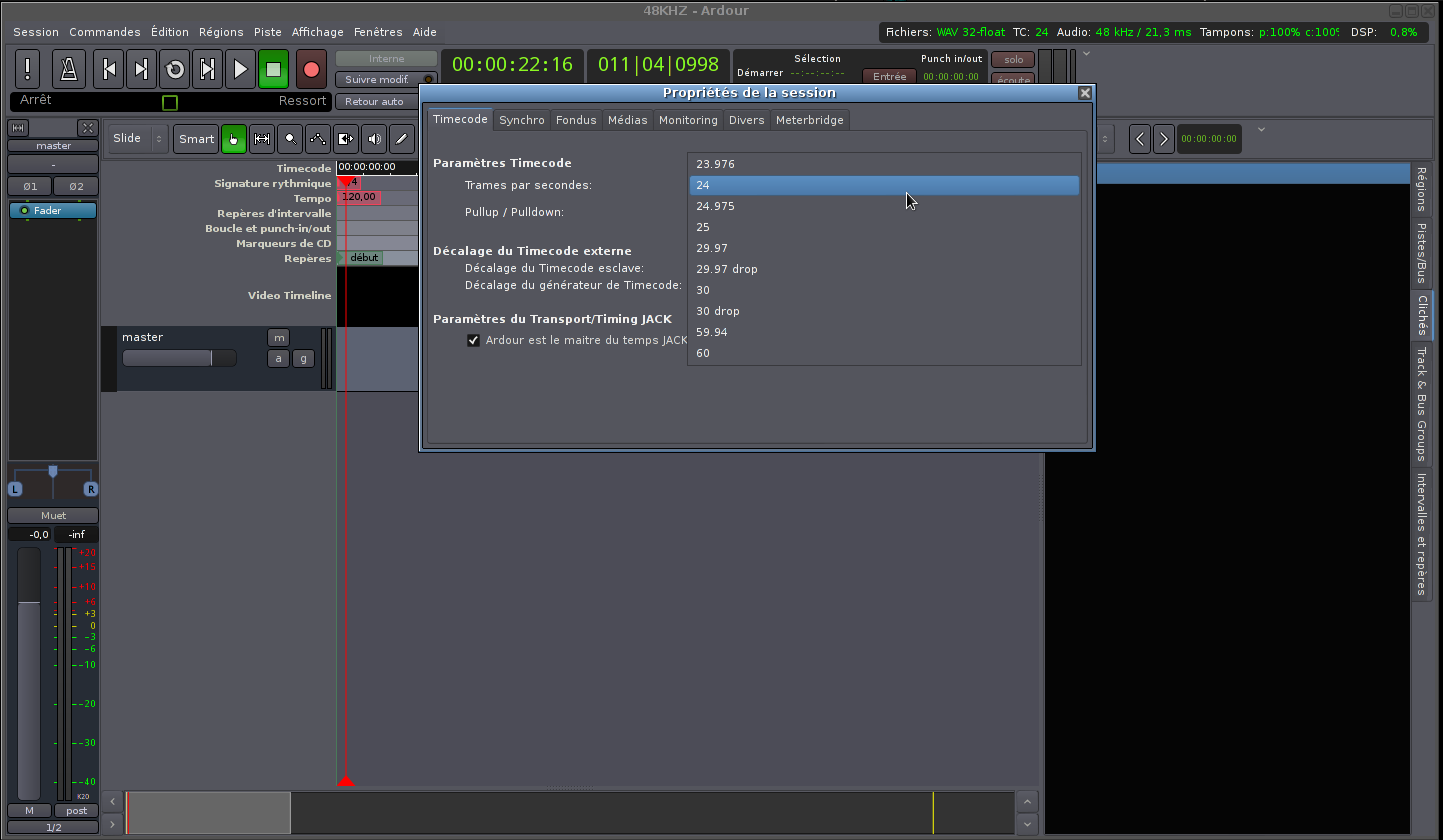Screen dimensions: 1443x840
Task: Choose 25 frames per second
Action: coord(884,227)
